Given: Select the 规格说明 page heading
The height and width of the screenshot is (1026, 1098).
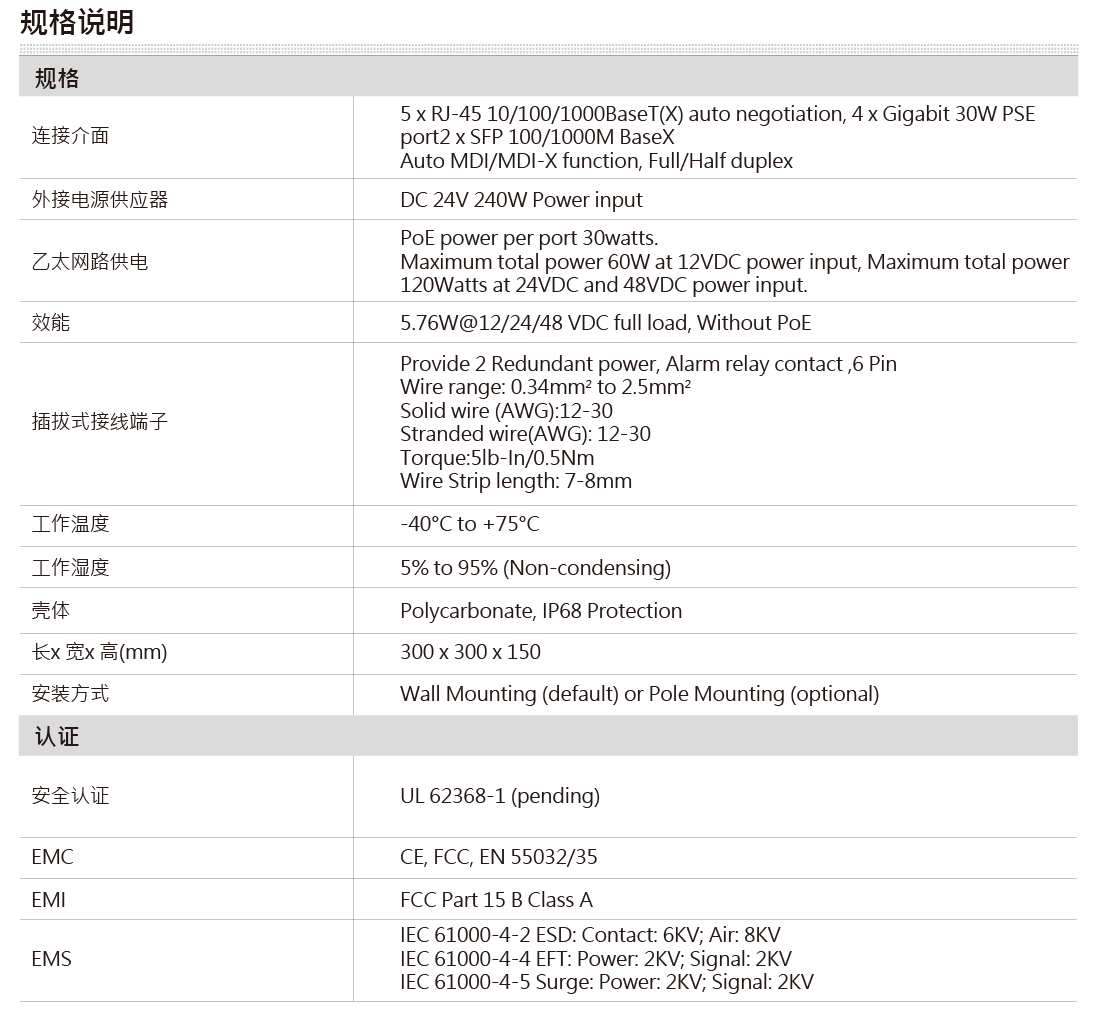Looking at the screenshot, I should tap(77, 22).
